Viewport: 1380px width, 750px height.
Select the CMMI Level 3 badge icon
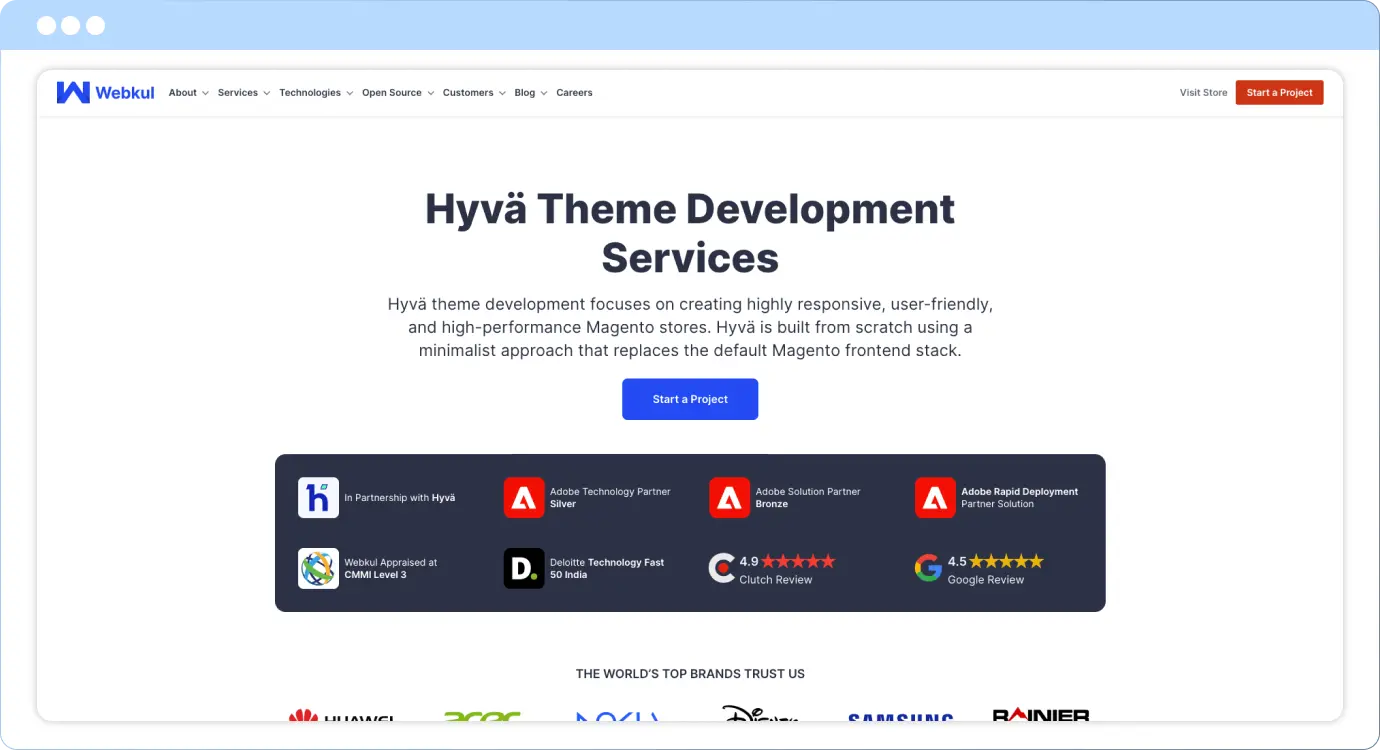(x=318, y=567)
